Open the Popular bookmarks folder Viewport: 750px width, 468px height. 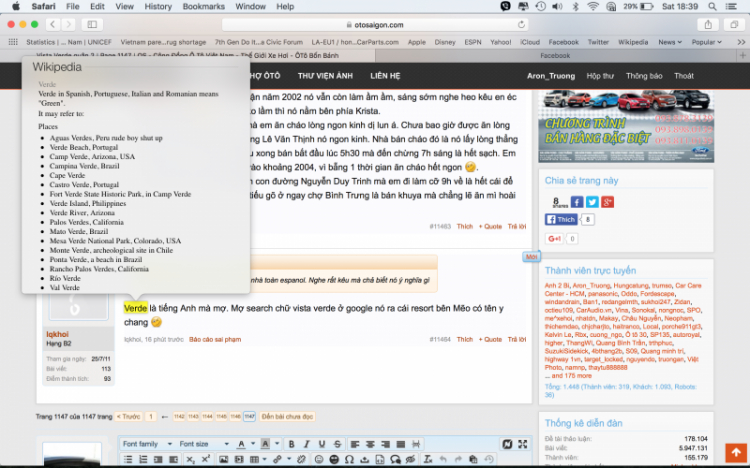pyautogui.click(x=706, y=42)
